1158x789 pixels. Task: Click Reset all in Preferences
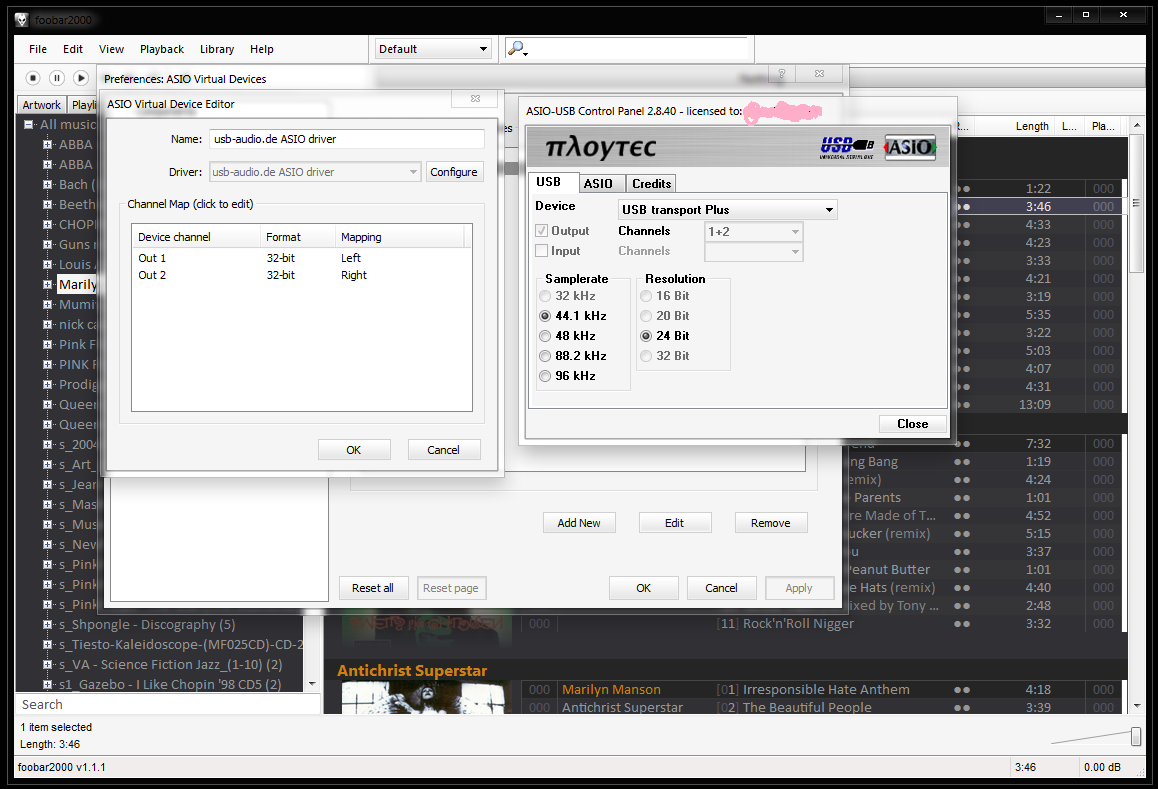click(x=373, y=588)
